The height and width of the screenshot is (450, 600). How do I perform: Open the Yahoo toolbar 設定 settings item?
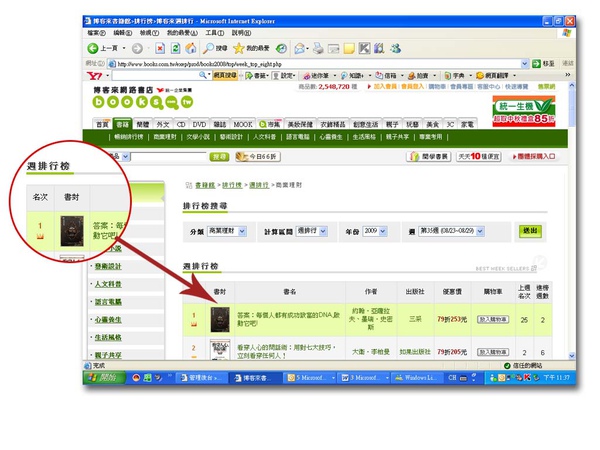[284, 76]
